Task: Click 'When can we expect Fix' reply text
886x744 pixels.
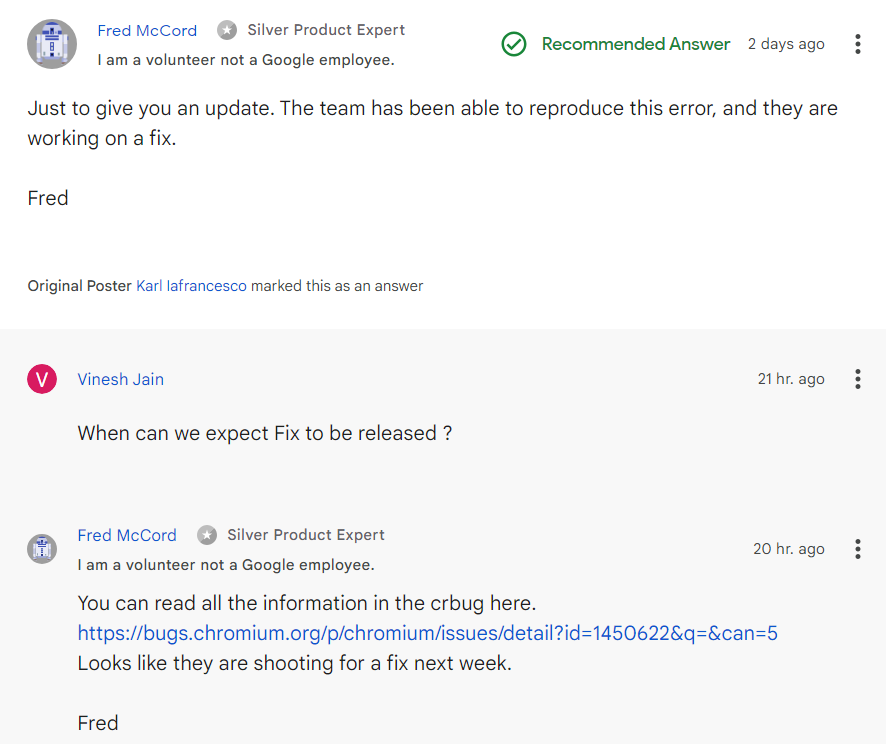Action: pyautogui.click(x=265, y=433)
